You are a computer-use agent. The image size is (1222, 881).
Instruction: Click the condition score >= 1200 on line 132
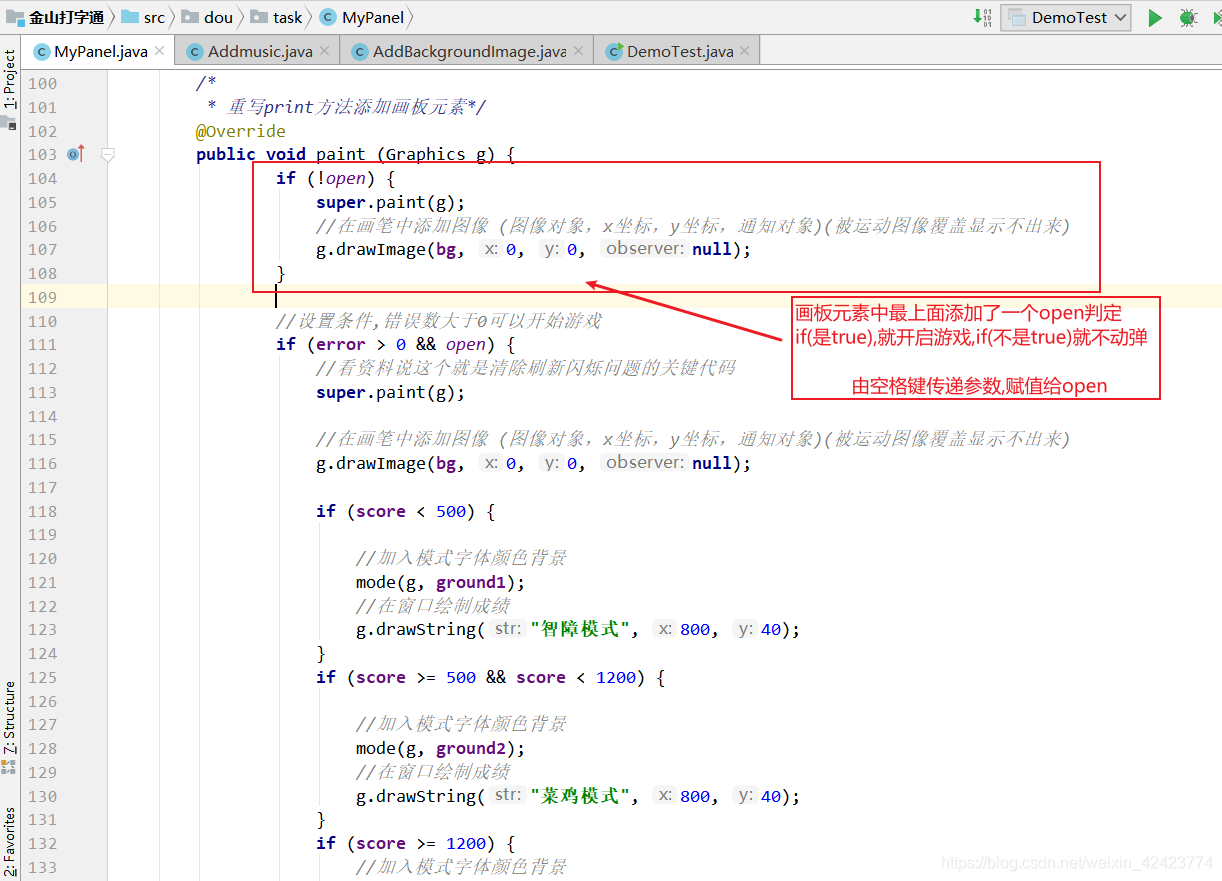point(421,844)
